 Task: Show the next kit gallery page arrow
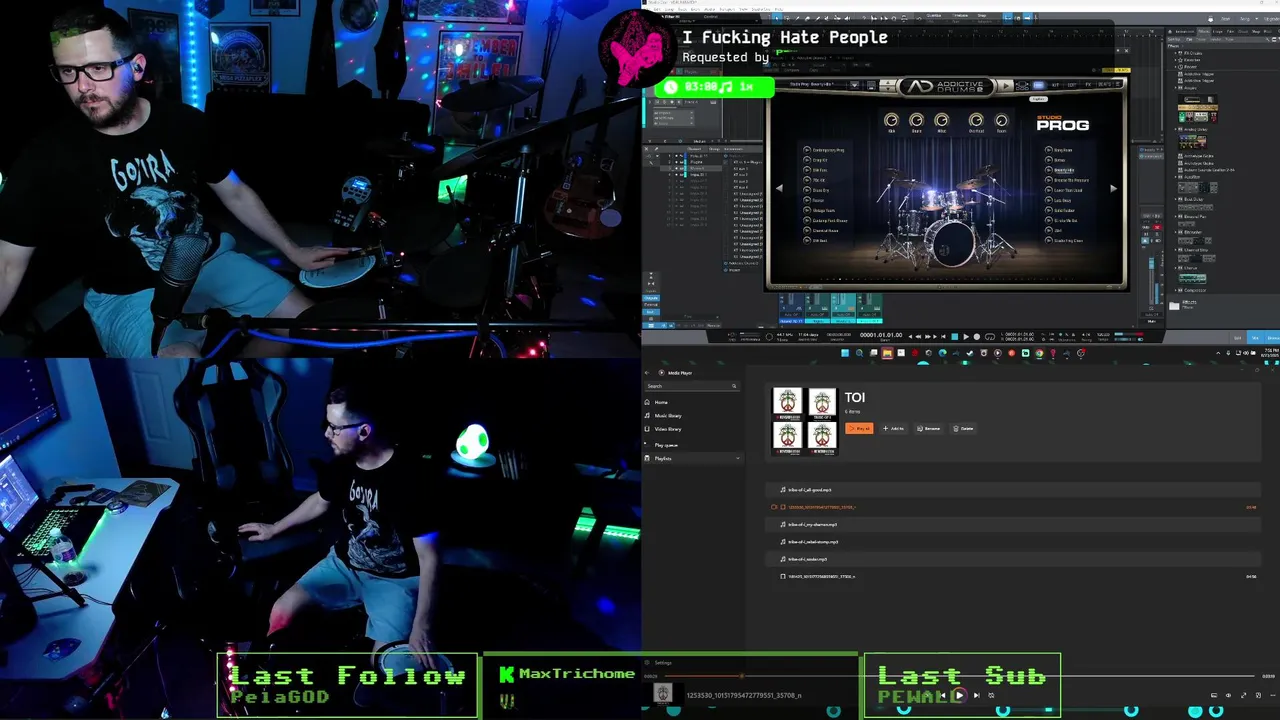(x=1113, y=188)
